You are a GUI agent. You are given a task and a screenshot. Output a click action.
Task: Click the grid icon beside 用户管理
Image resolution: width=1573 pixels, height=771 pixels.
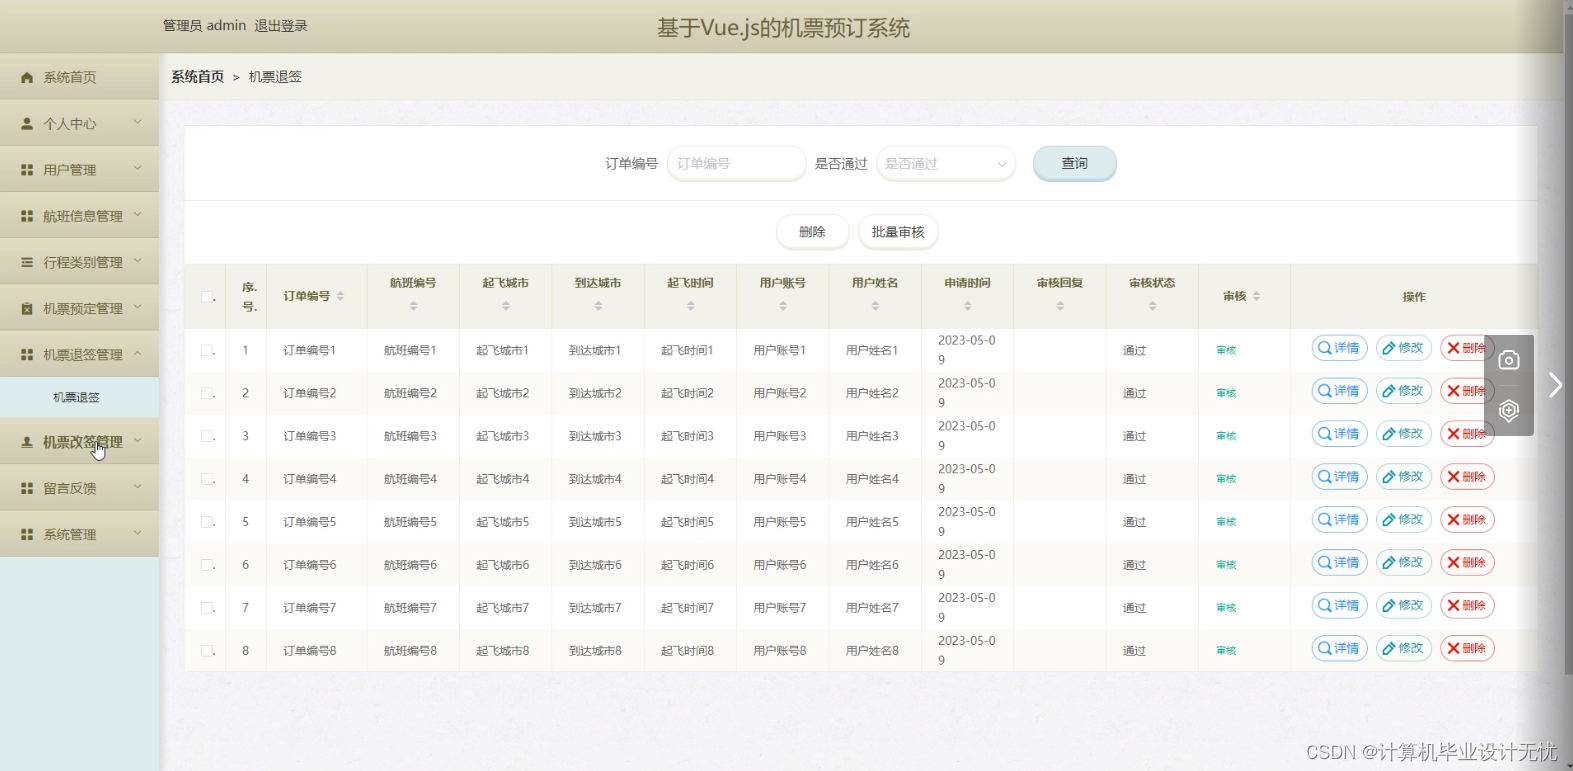27,170
